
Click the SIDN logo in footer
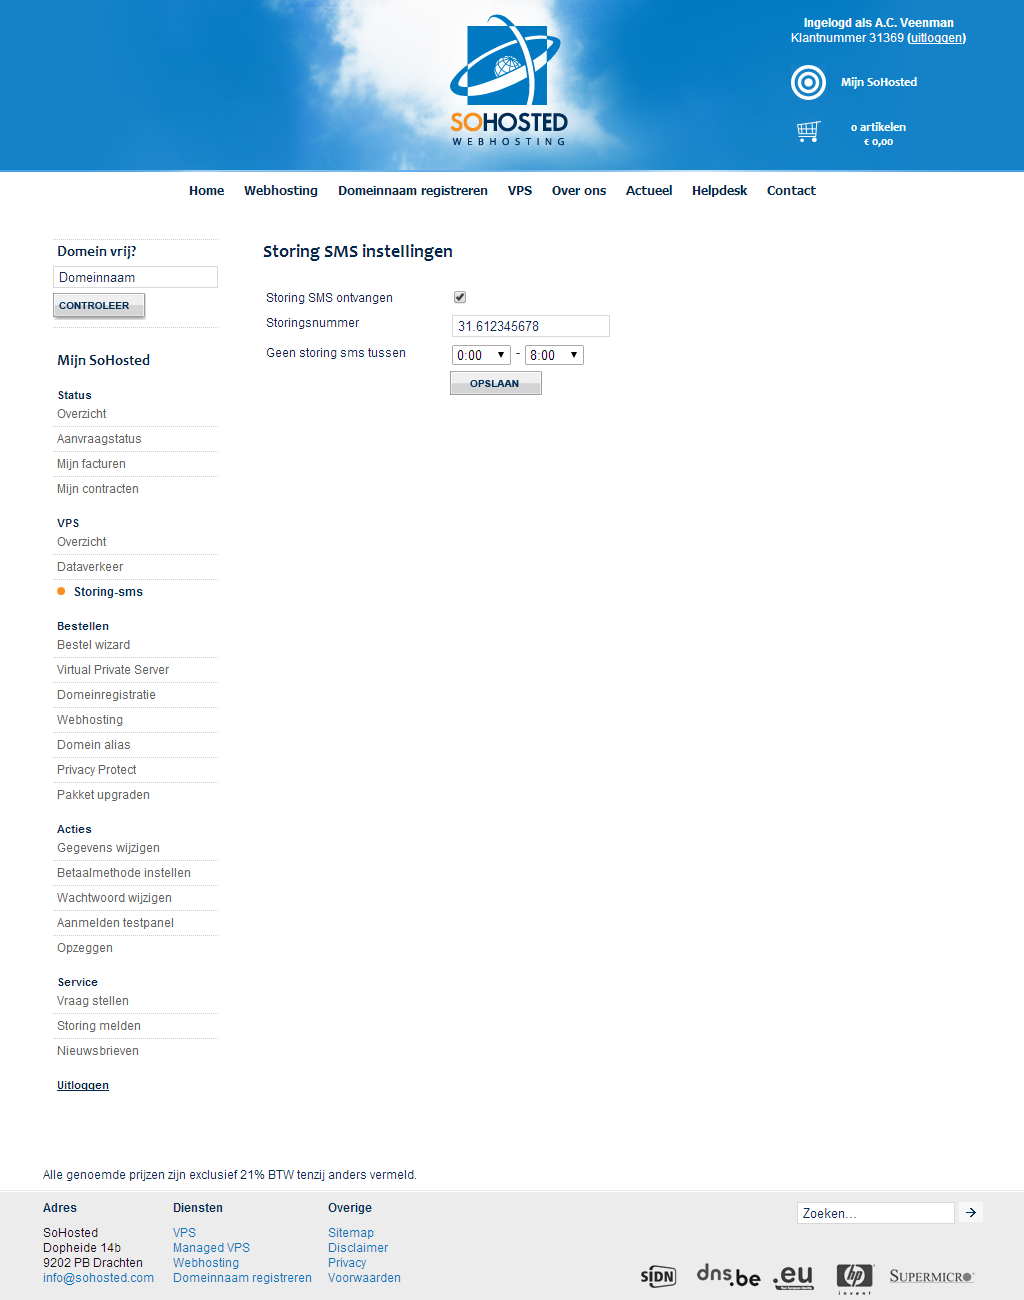(658, 1276)
